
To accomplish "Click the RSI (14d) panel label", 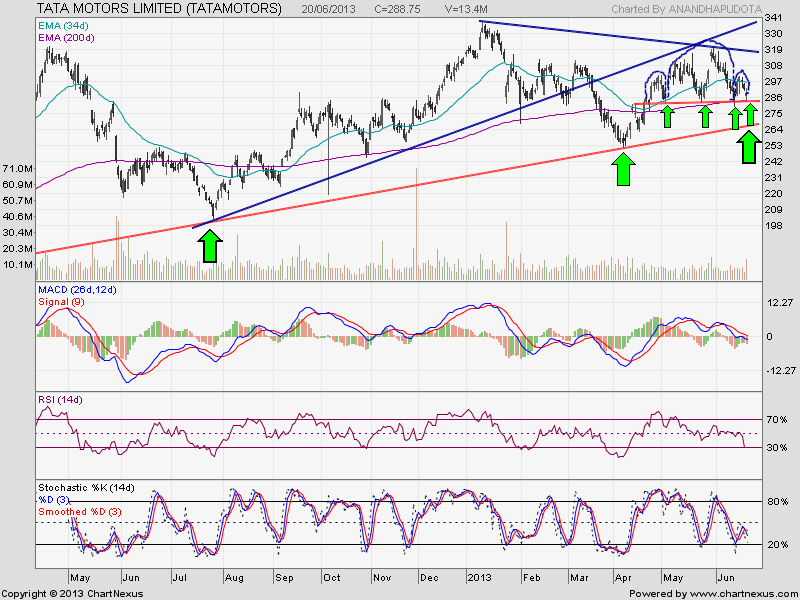I will pyautogui.click(x=60, y=399).
